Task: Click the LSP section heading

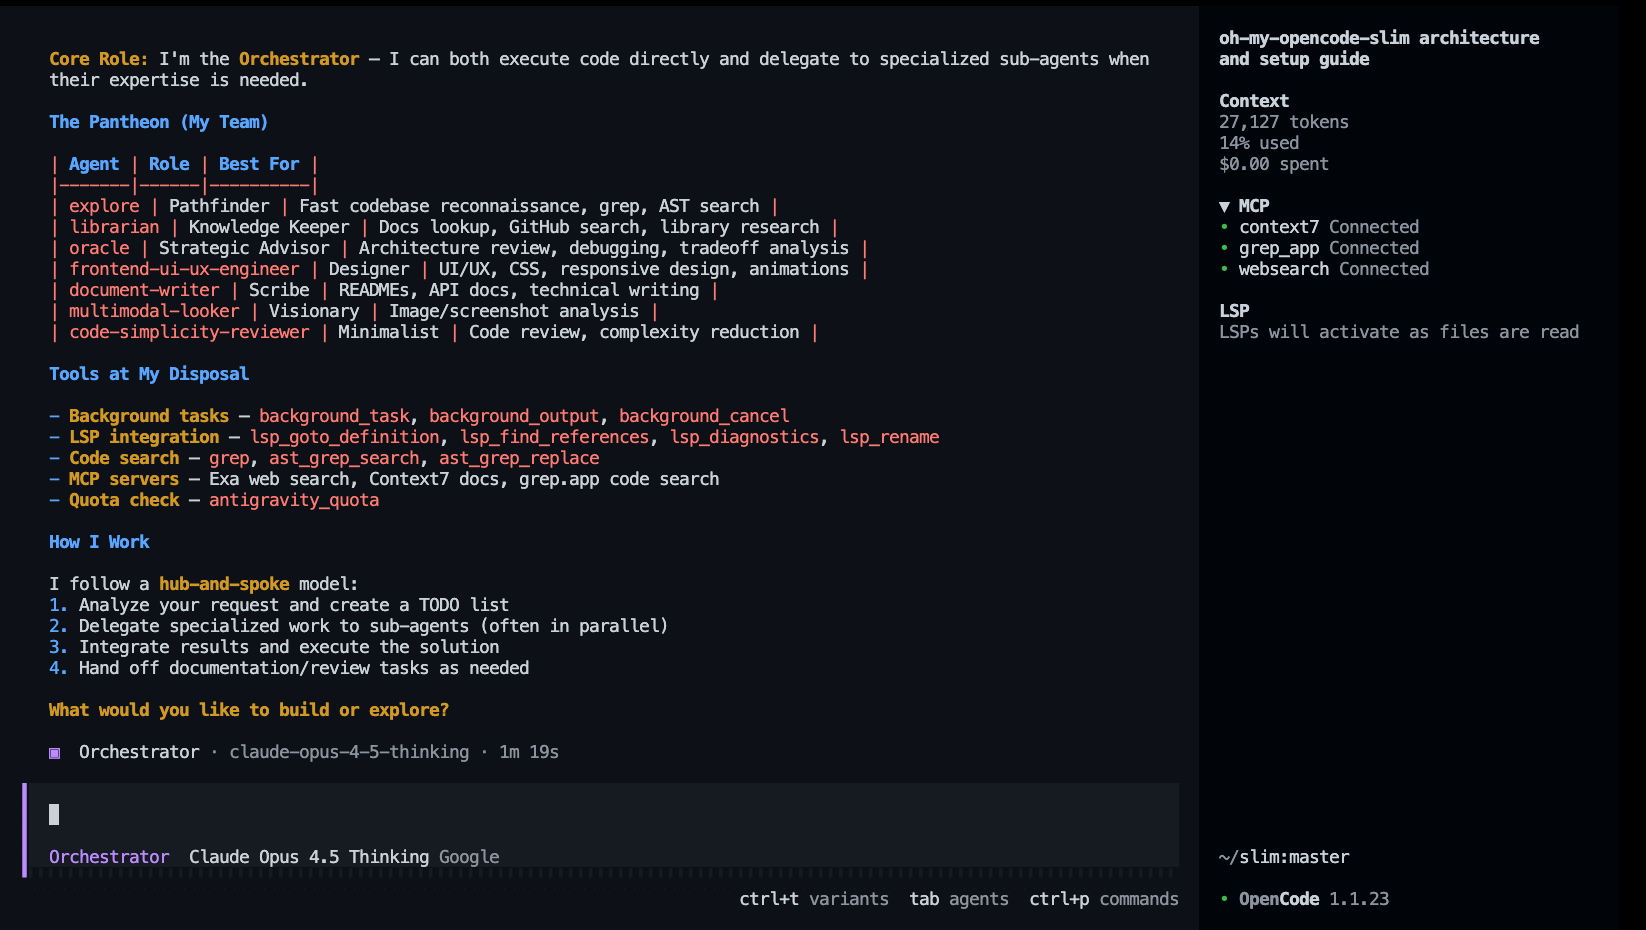Action: [1234, 311]
